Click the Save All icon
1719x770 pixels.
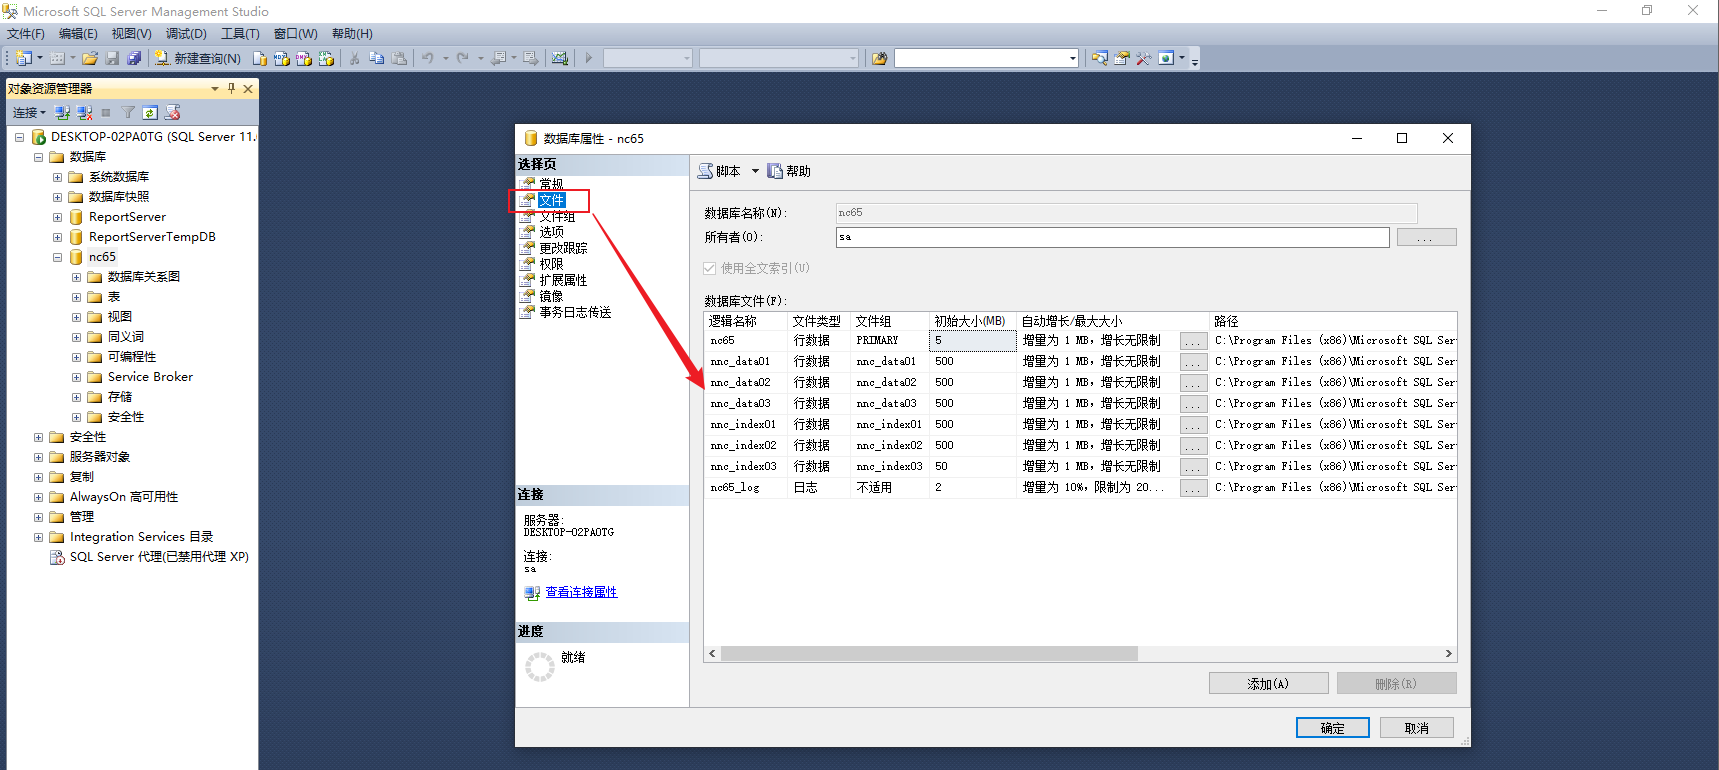[x=134, y=58]
